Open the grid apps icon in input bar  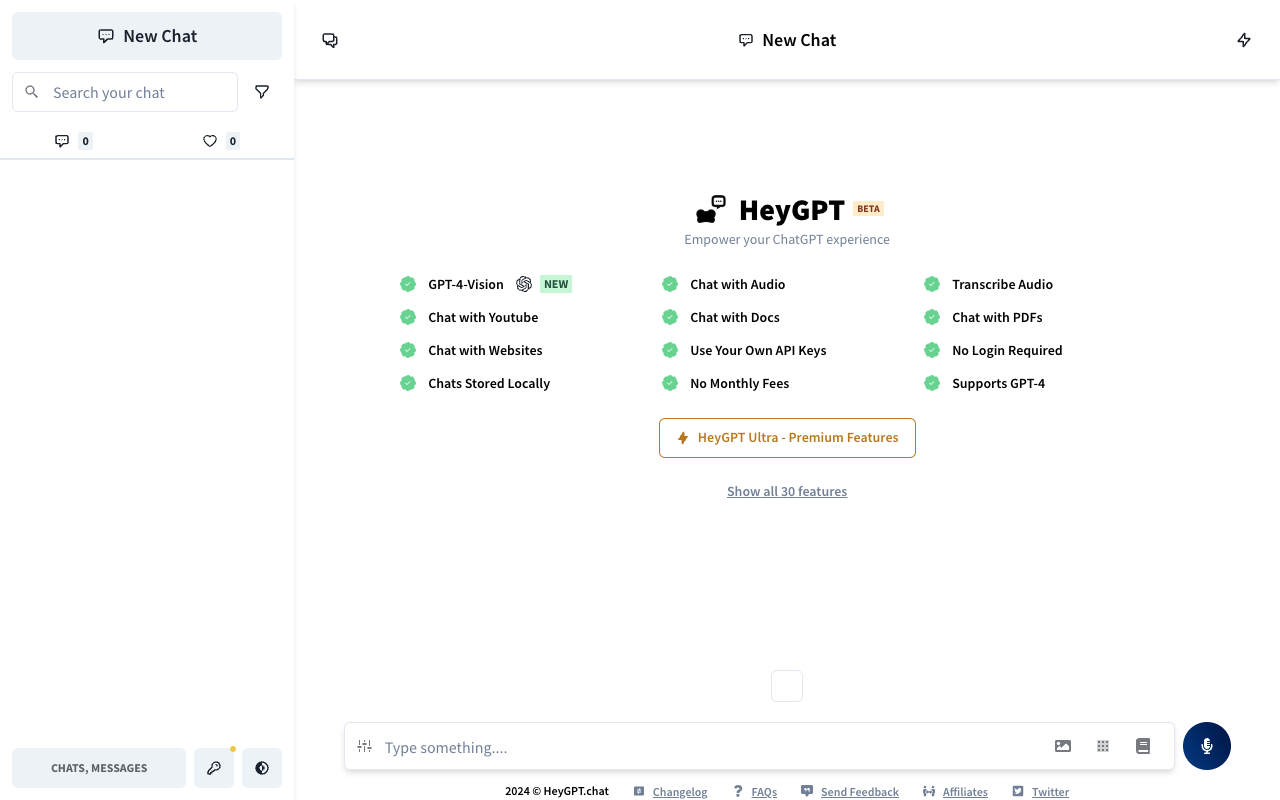pyautogui.click(x=1103, y=746)
